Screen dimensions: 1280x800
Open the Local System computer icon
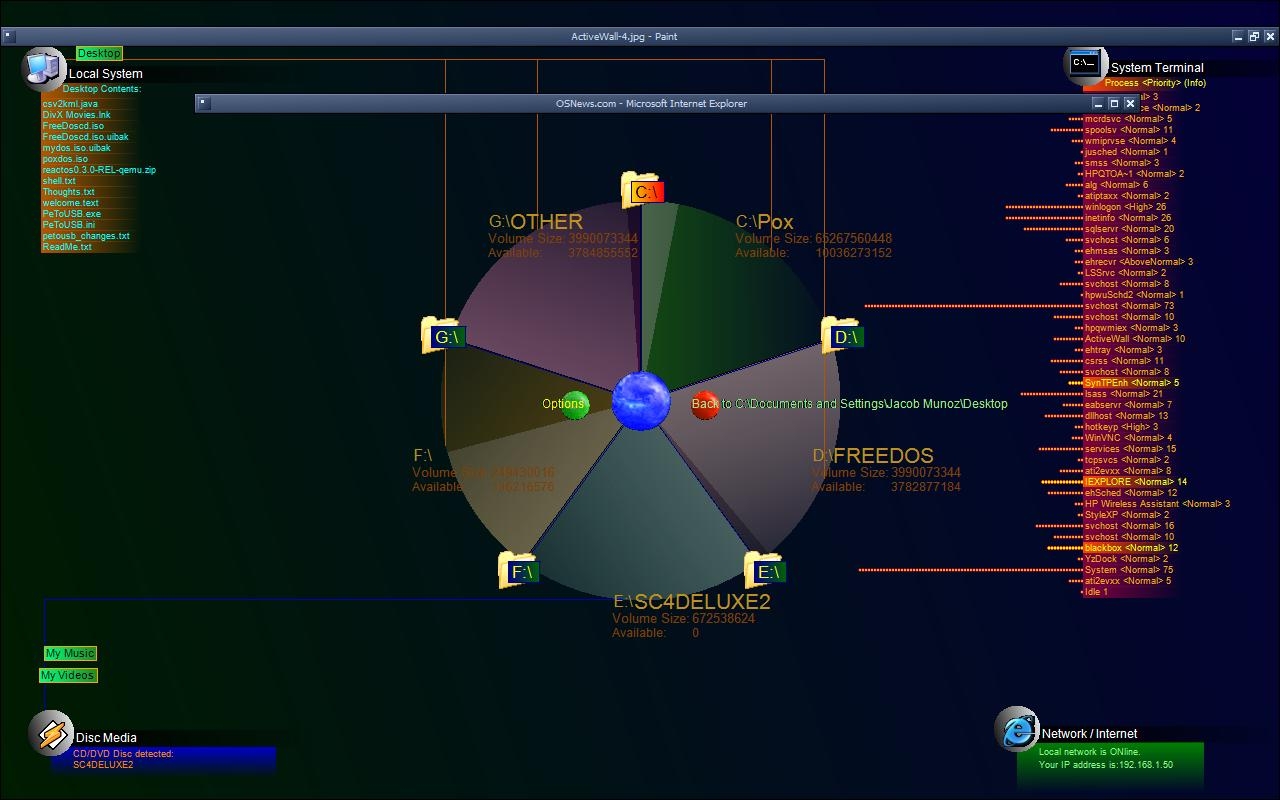pos(44,69)
